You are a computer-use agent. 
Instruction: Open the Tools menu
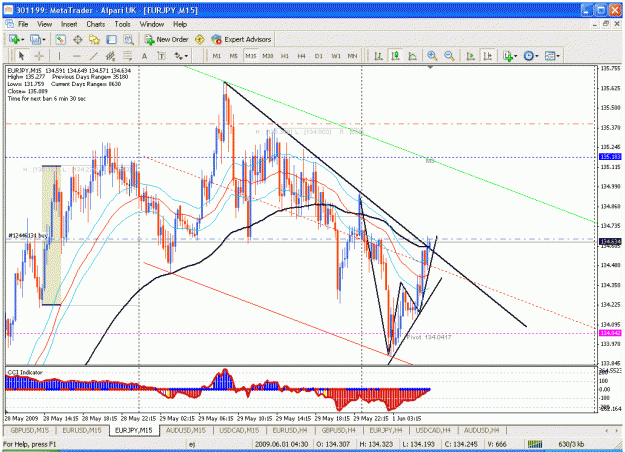122,24
